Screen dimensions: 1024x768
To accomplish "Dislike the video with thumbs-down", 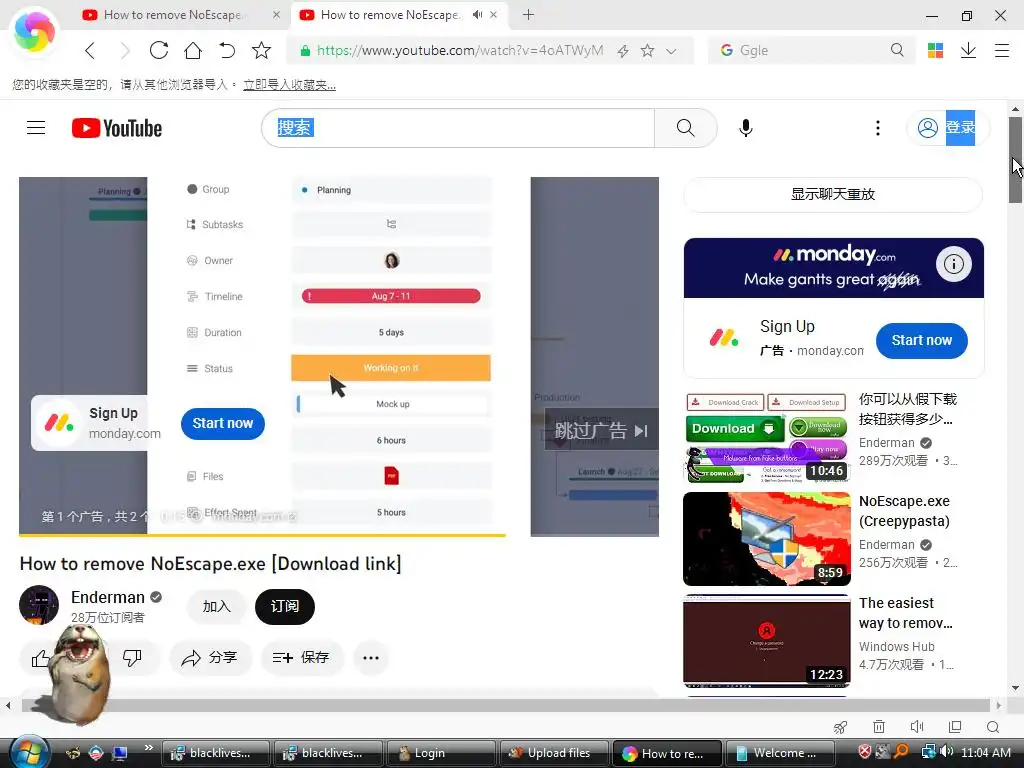I will tap(132, 658).
